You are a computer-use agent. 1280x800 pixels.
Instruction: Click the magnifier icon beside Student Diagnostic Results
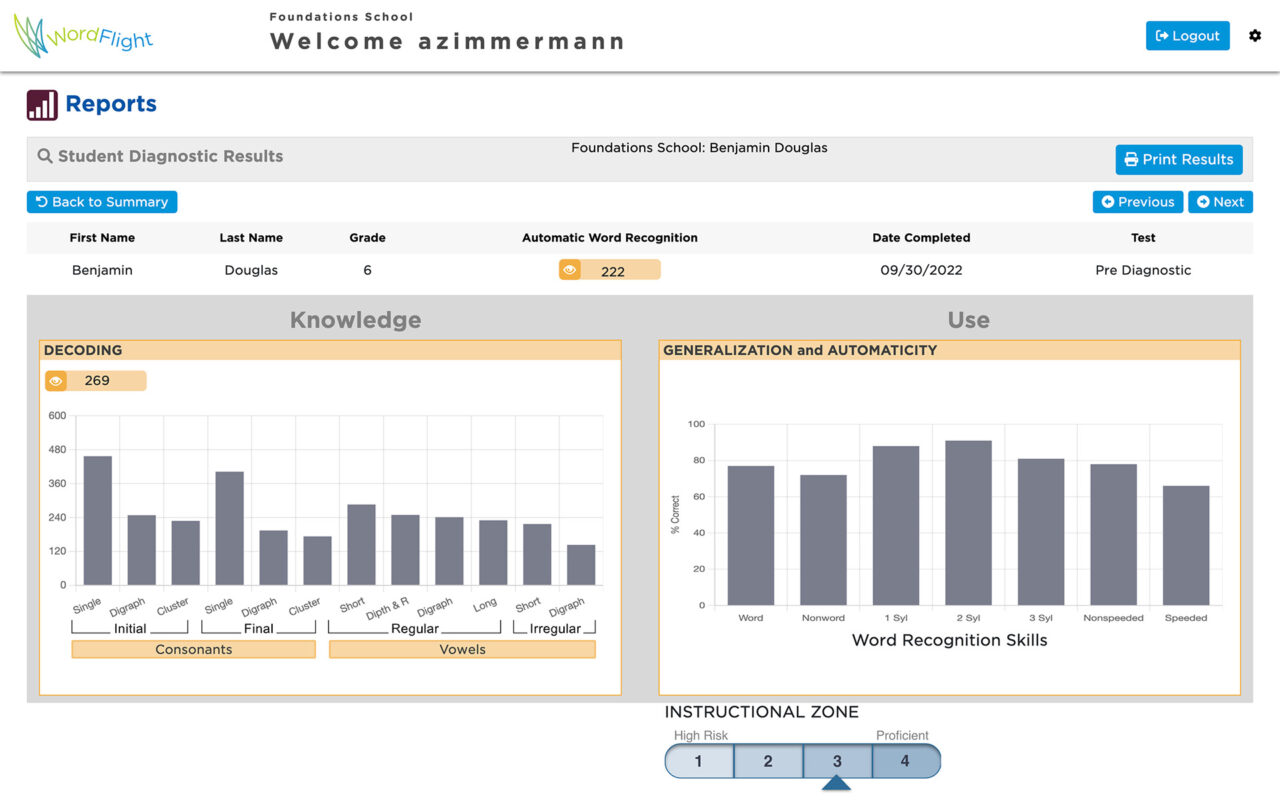(x=45, y=156)
